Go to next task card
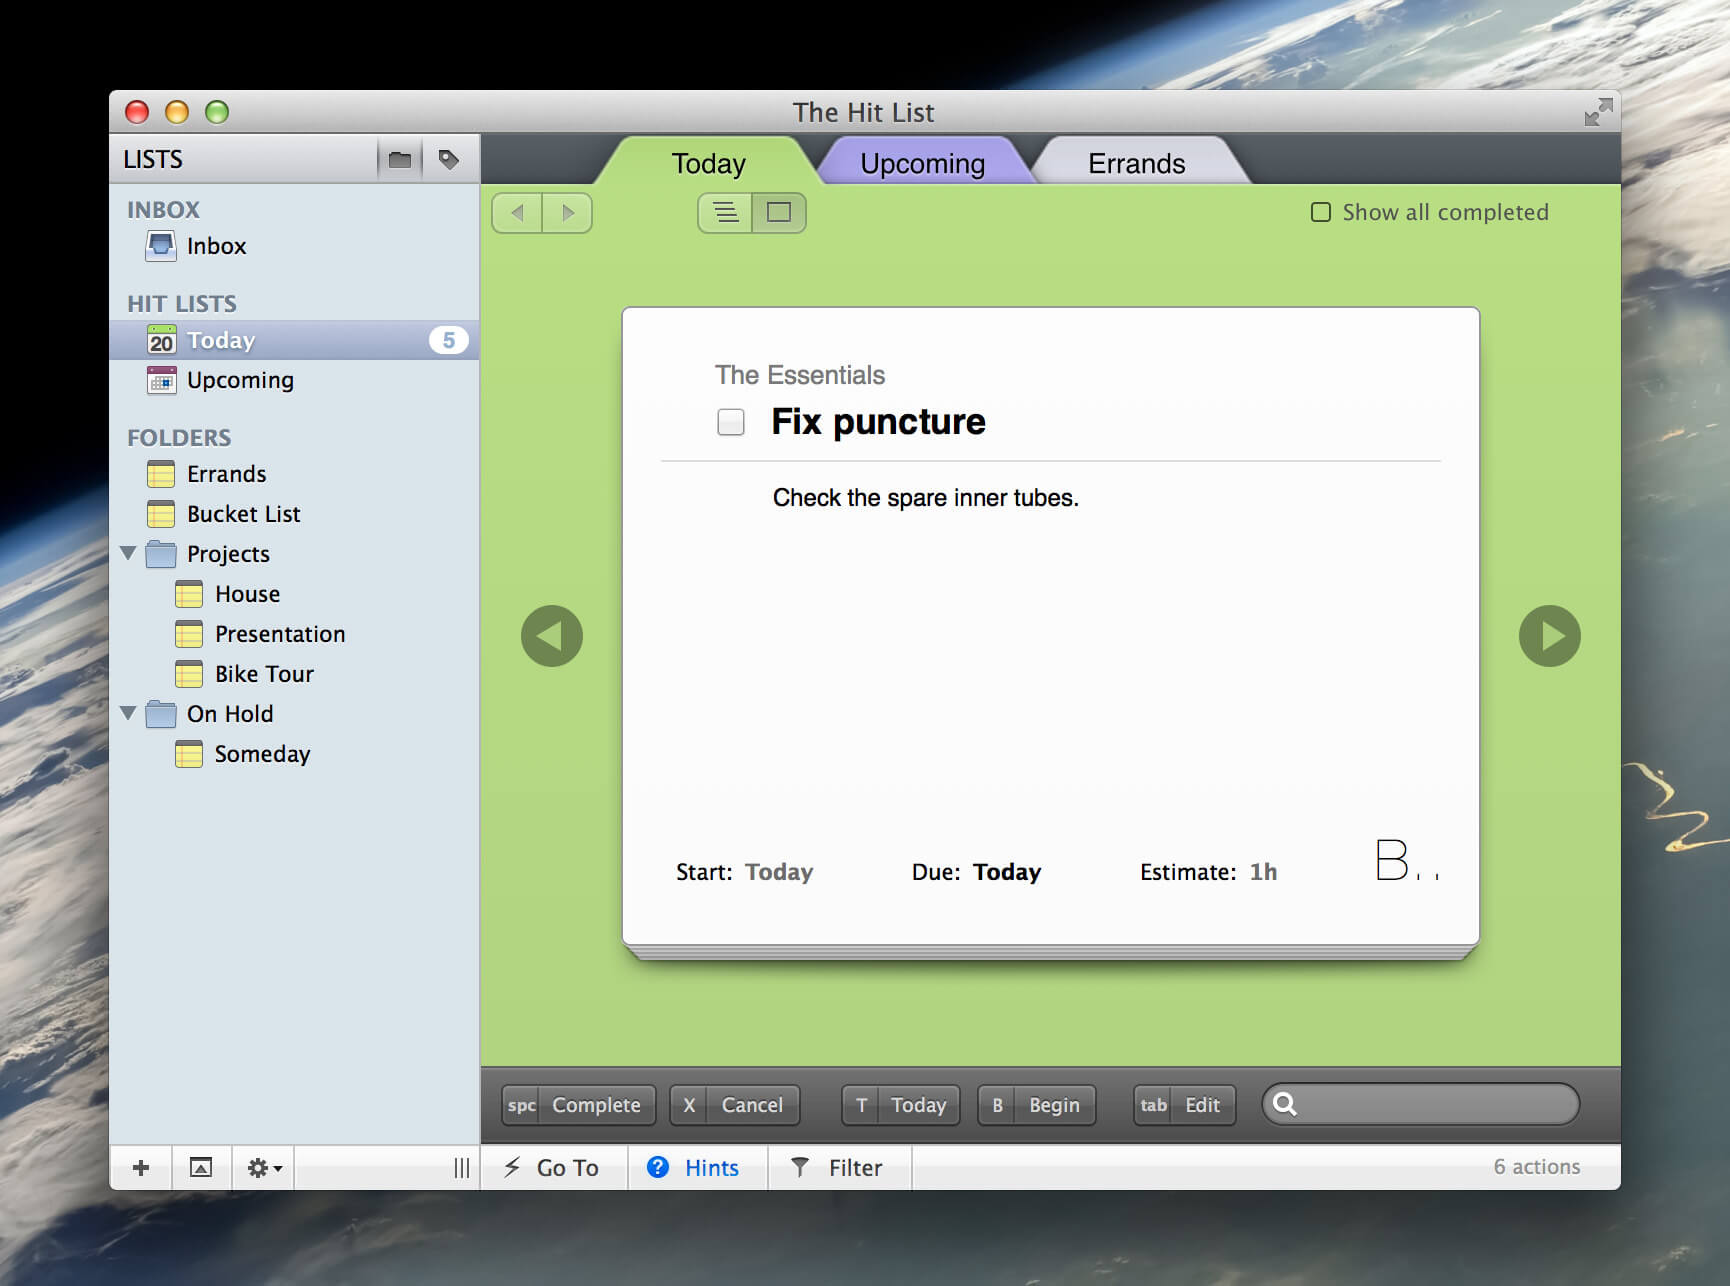1730x1286 pixels. [x=1549, y=636]
